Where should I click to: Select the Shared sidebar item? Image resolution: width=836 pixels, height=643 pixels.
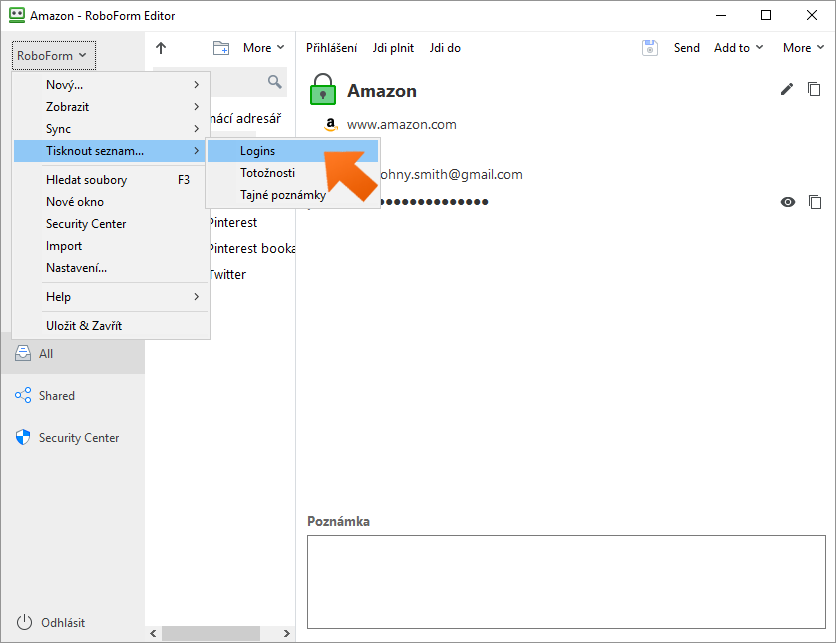coord(73,396)
